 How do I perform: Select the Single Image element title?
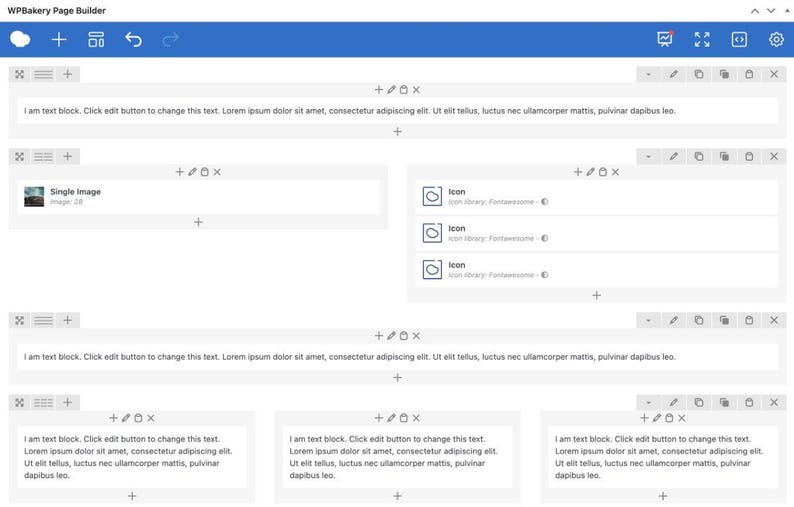coord(75,192)
